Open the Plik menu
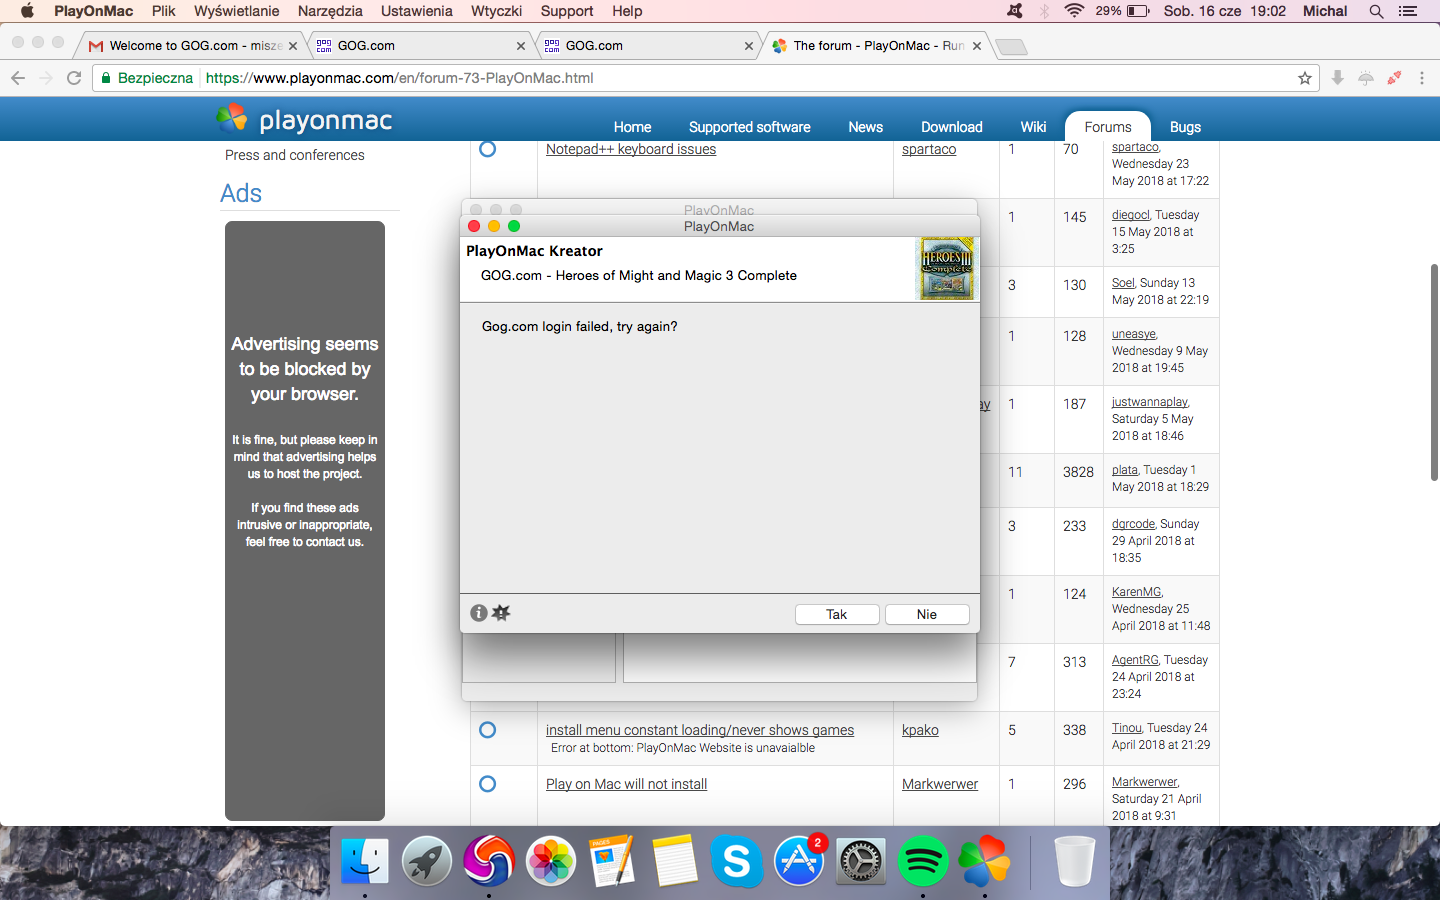This screenshot has width=1440, height=900. click(164, 11)
